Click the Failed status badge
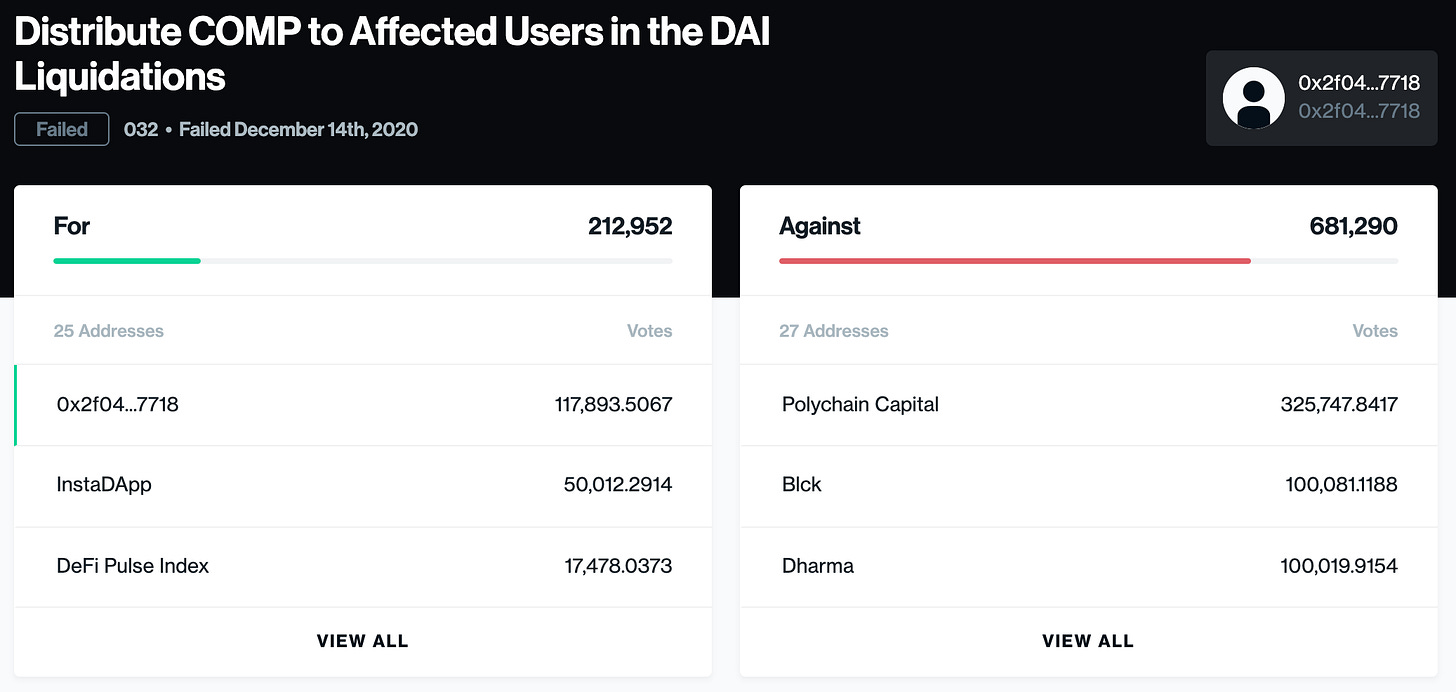Viewport: 1456px width, 692px height. [62, 129]
